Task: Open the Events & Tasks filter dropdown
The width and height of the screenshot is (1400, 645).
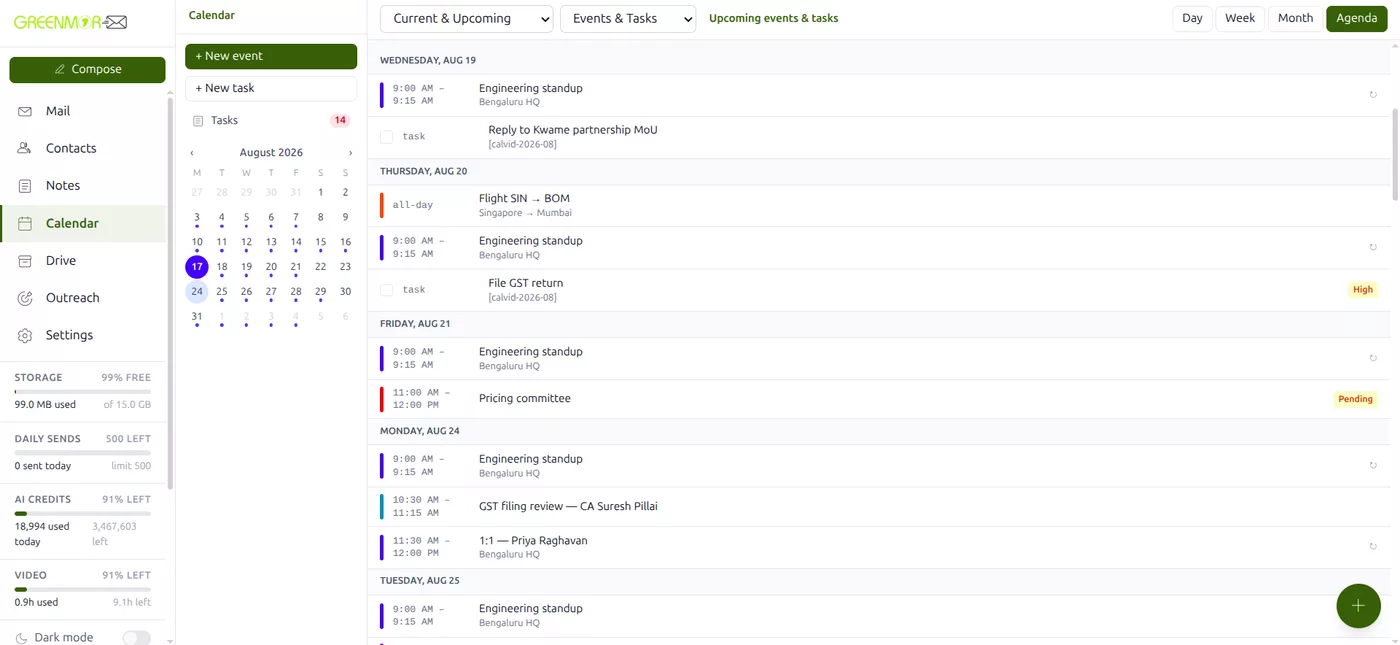Action: point(628,19)
